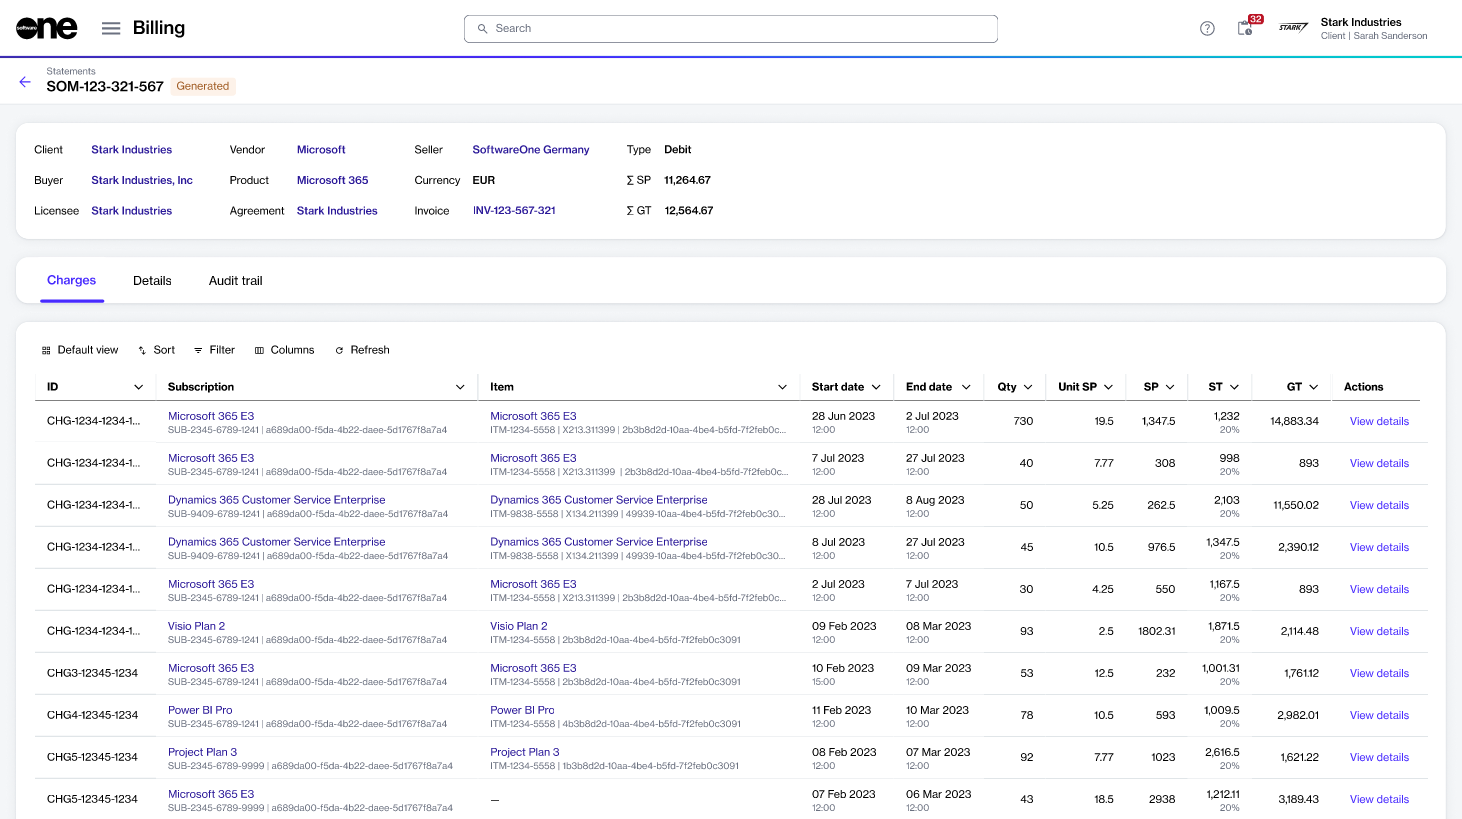Expand the GT column chevron
The image size is (1462, 819).
1313,387
